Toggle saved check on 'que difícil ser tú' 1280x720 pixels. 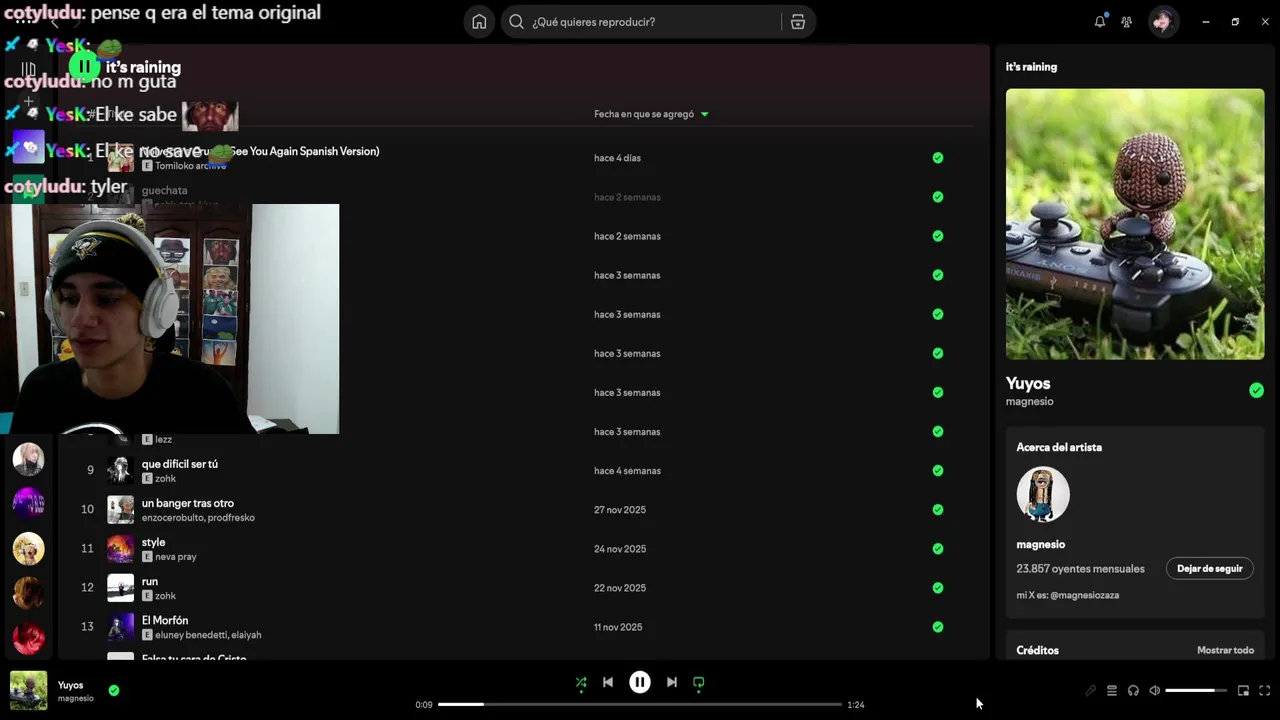pyautogui.click(x=938, y=471)
